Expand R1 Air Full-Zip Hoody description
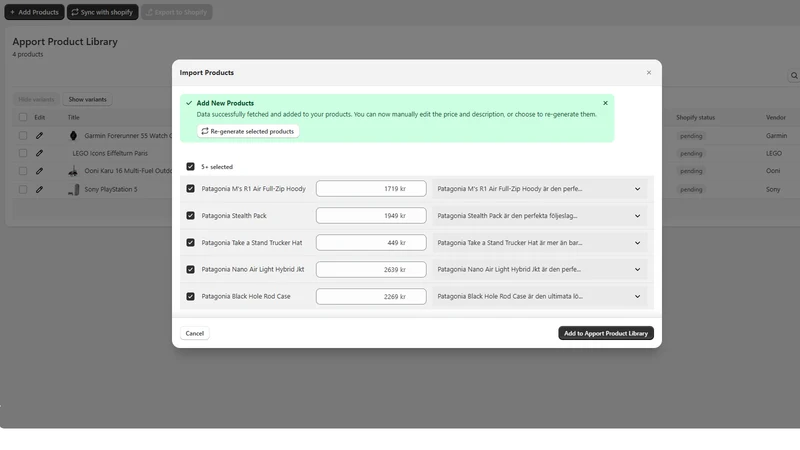The height and width of the screenshot is (450, 800). pos(637,189)
